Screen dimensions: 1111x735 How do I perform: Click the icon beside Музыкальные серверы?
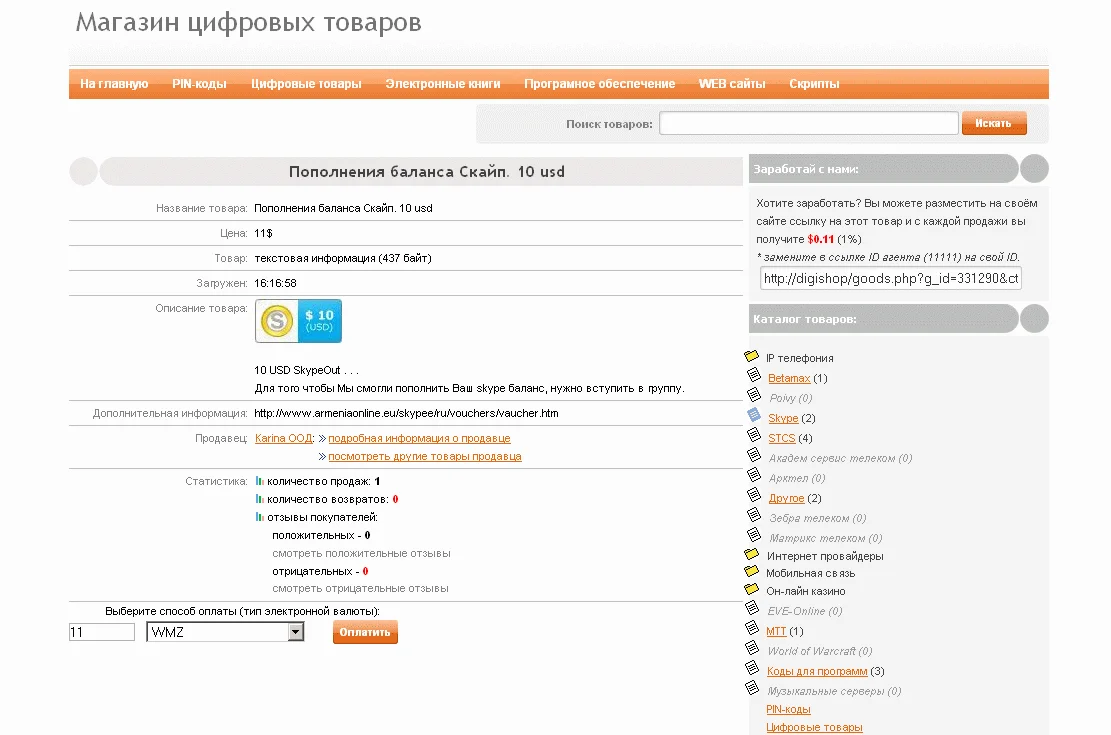pos(752,687)
